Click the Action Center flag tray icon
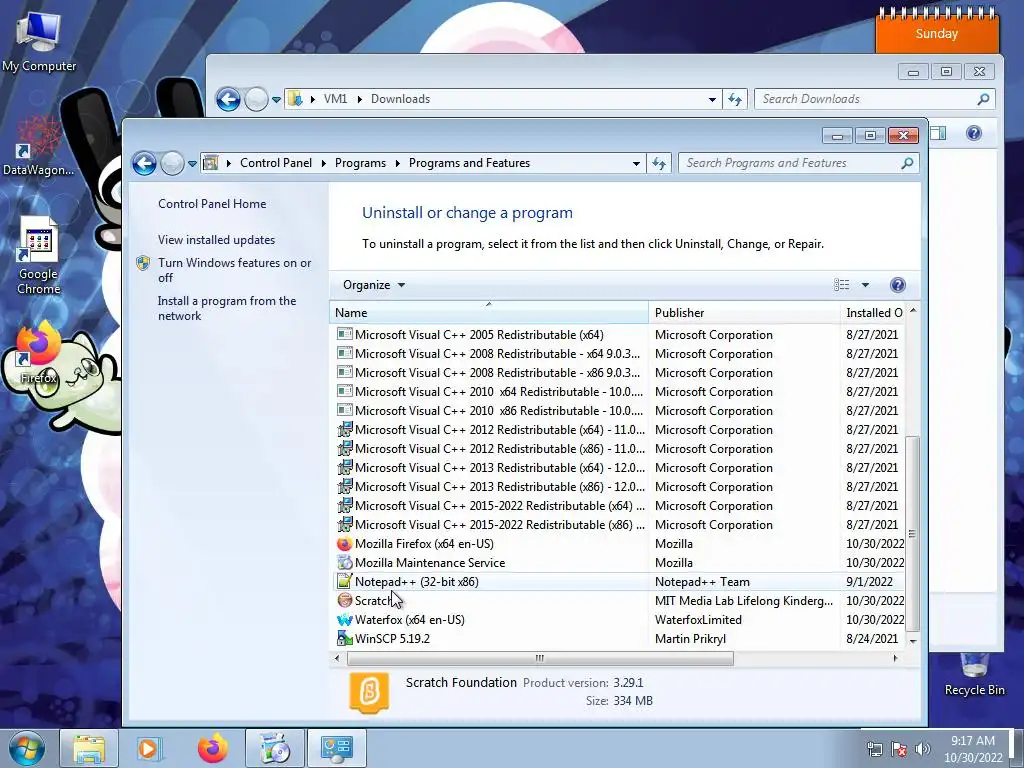Screen dimensions: 1024x768 click(899, 749)
